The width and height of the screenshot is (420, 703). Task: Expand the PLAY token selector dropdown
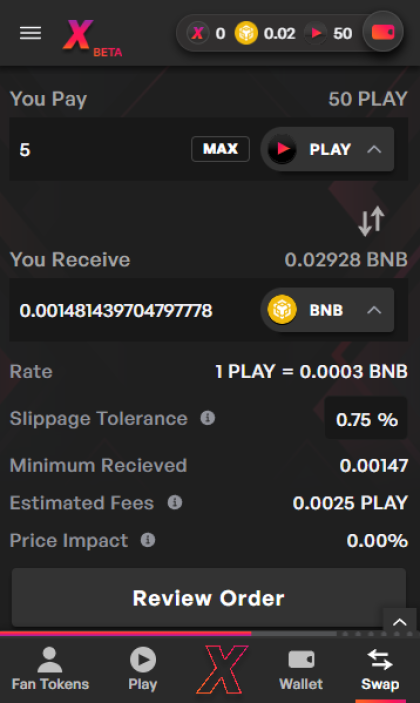pos(327,149)
